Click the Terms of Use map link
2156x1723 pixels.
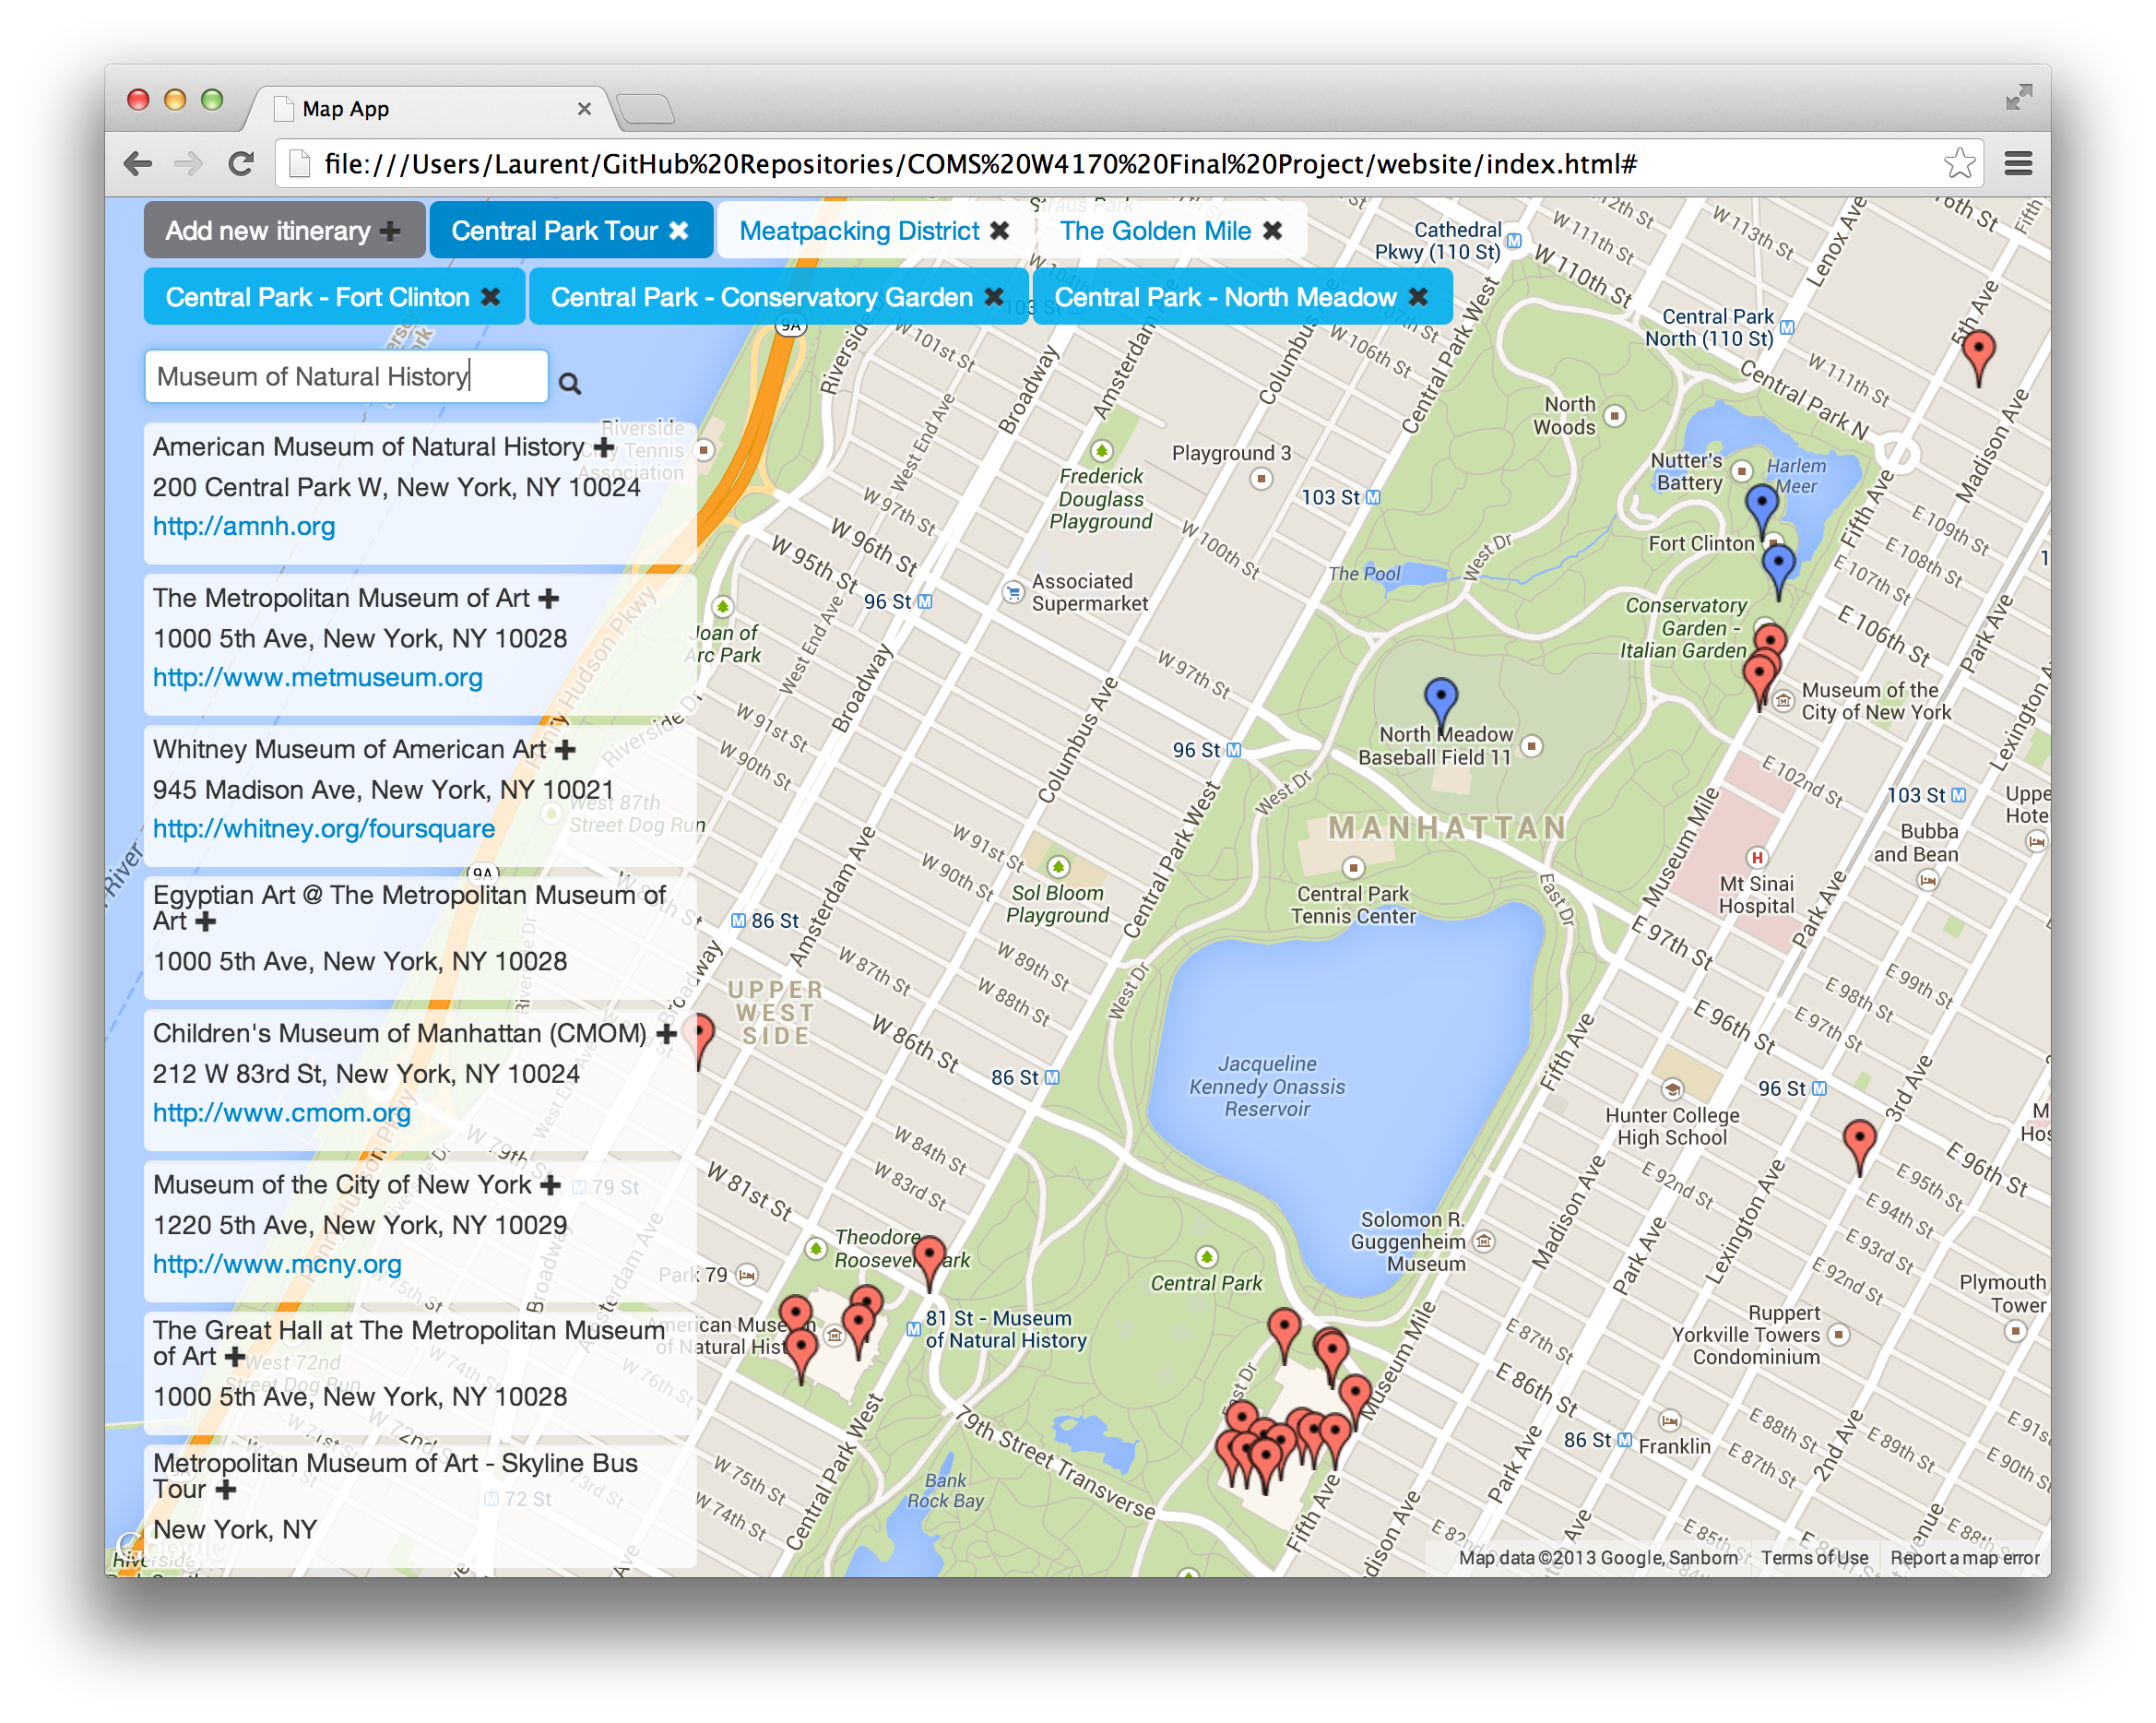1814,1558
